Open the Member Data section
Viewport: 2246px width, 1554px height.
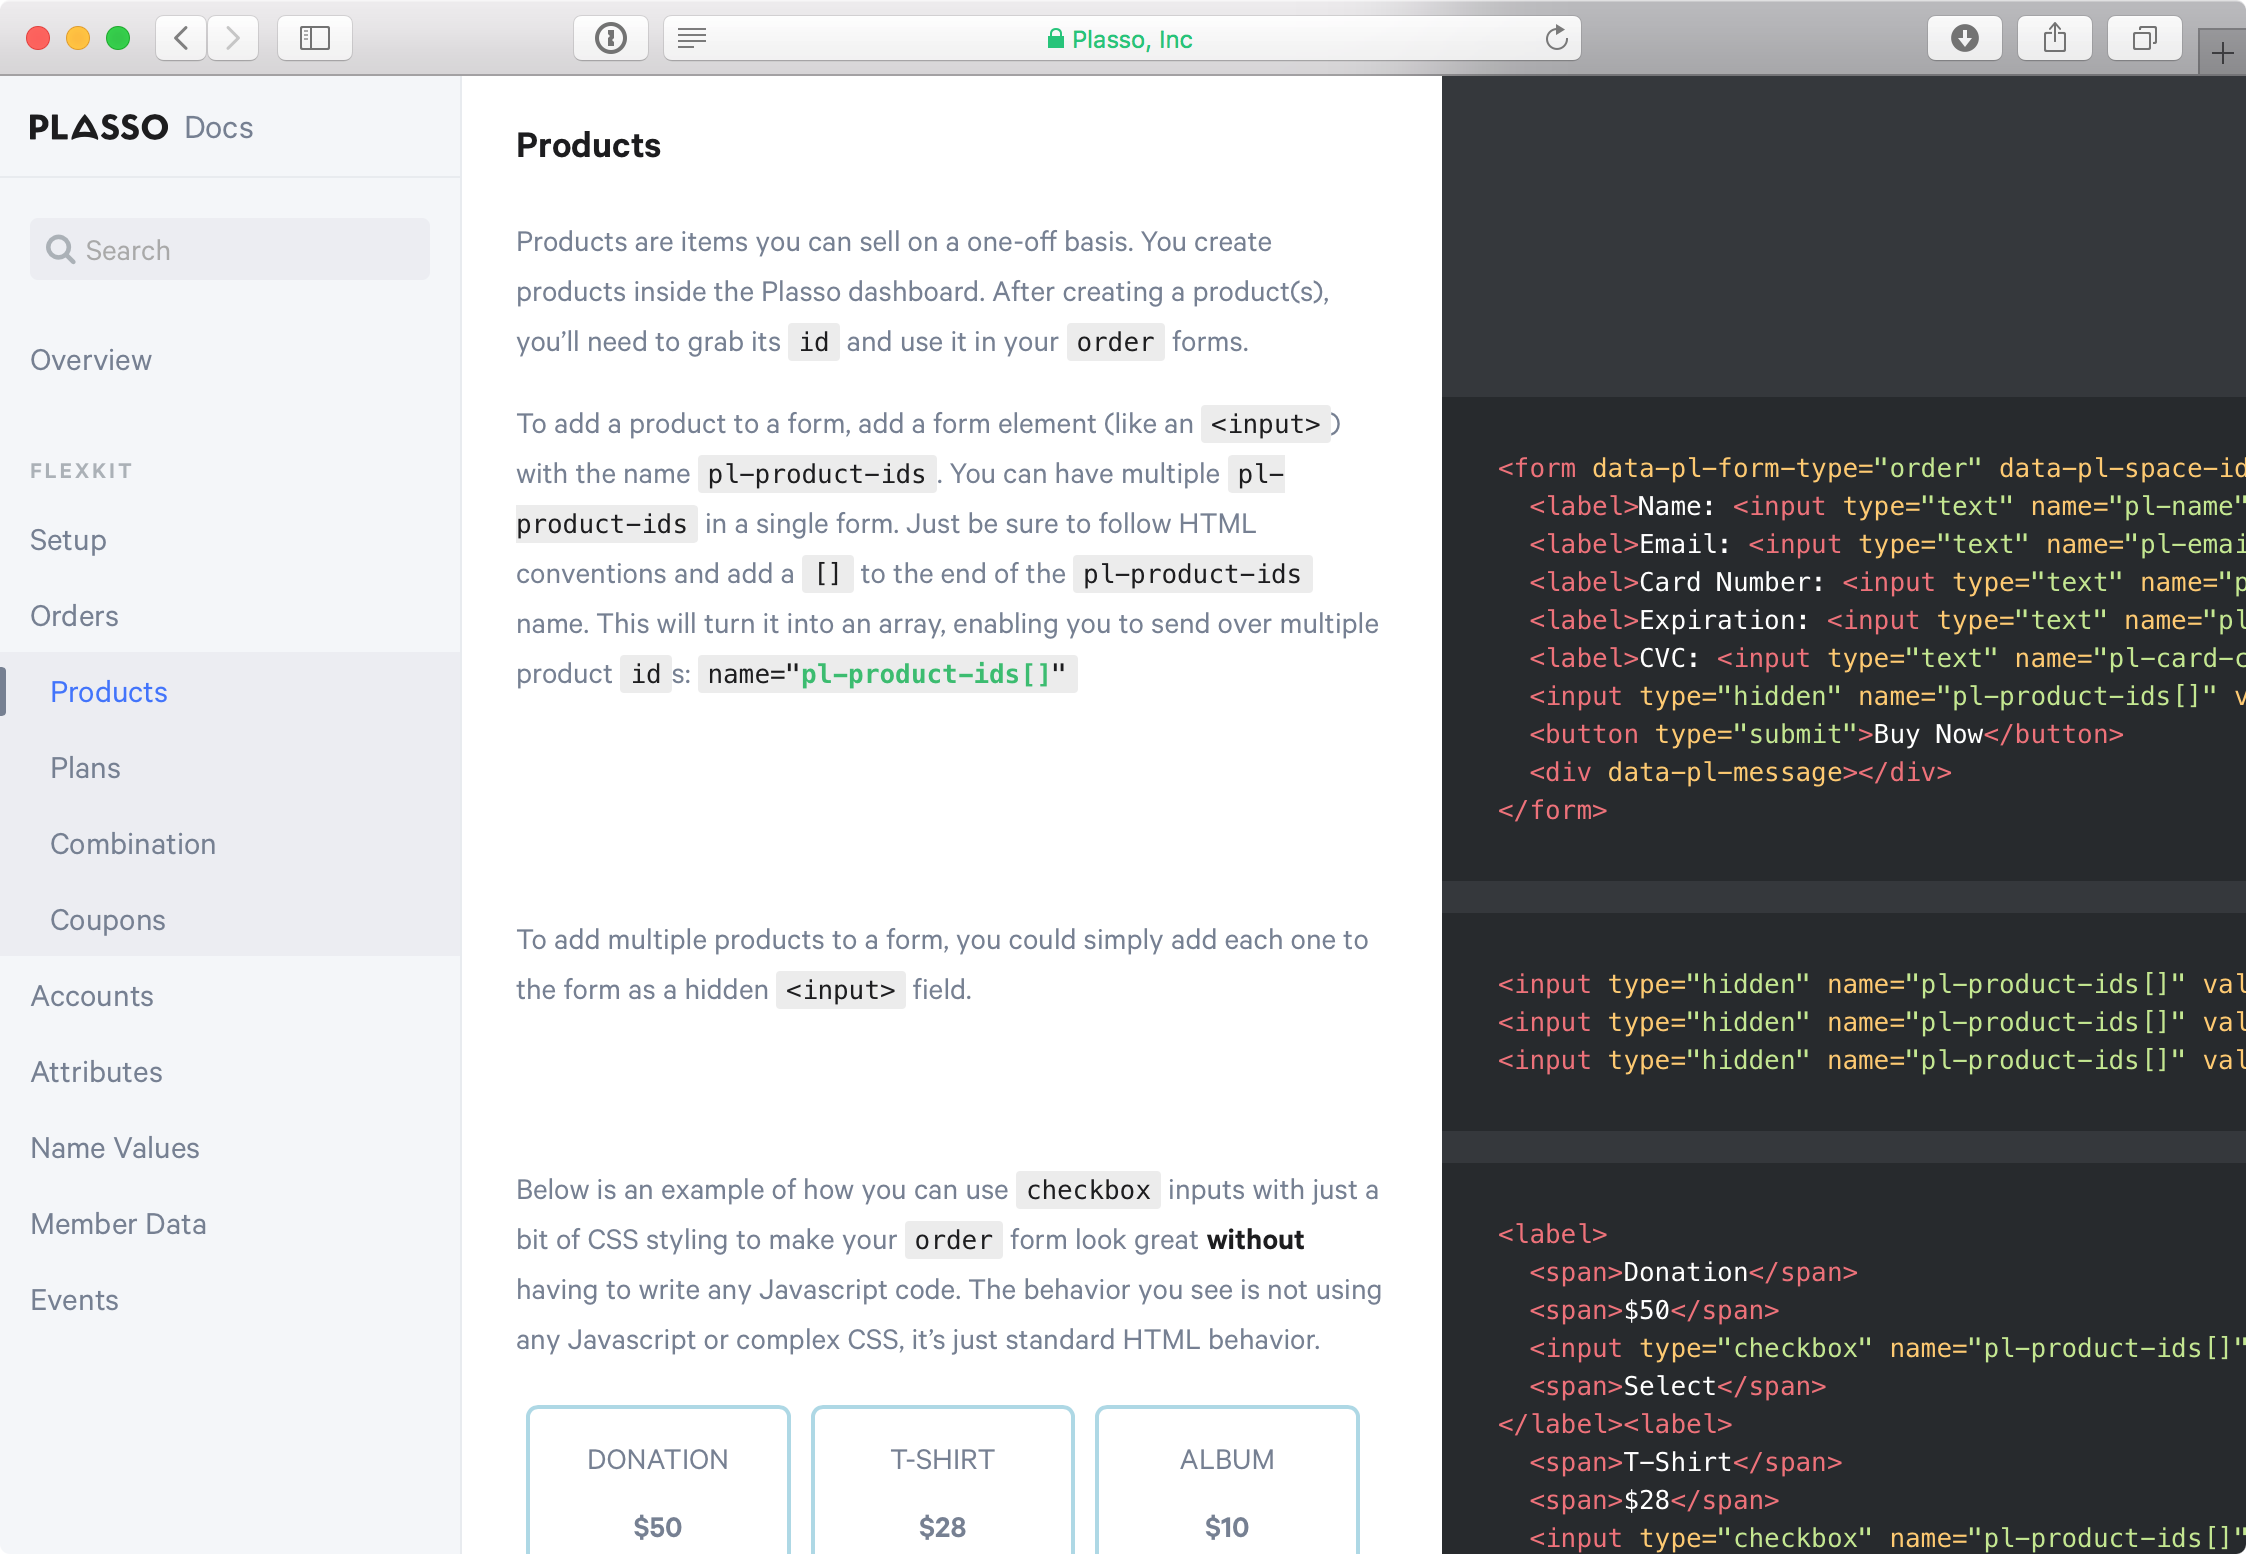(x=118, y=1224)
